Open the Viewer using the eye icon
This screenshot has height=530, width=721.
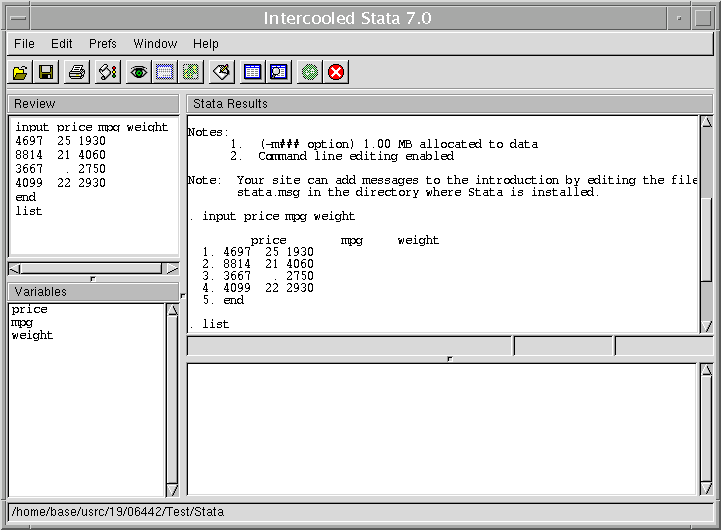(139, 72)
